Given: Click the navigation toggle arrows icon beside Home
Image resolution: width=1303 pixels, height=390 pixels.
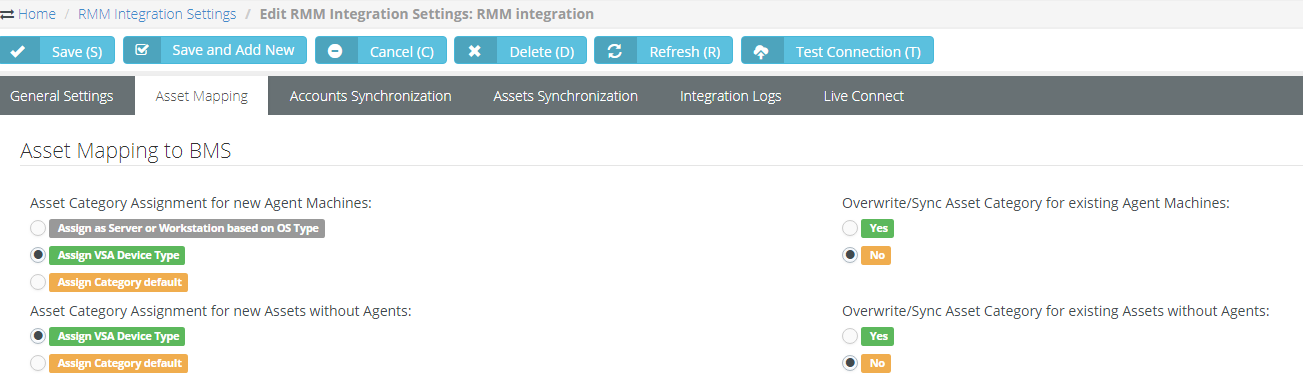Looking at the screenshot, I should (7, 14).
